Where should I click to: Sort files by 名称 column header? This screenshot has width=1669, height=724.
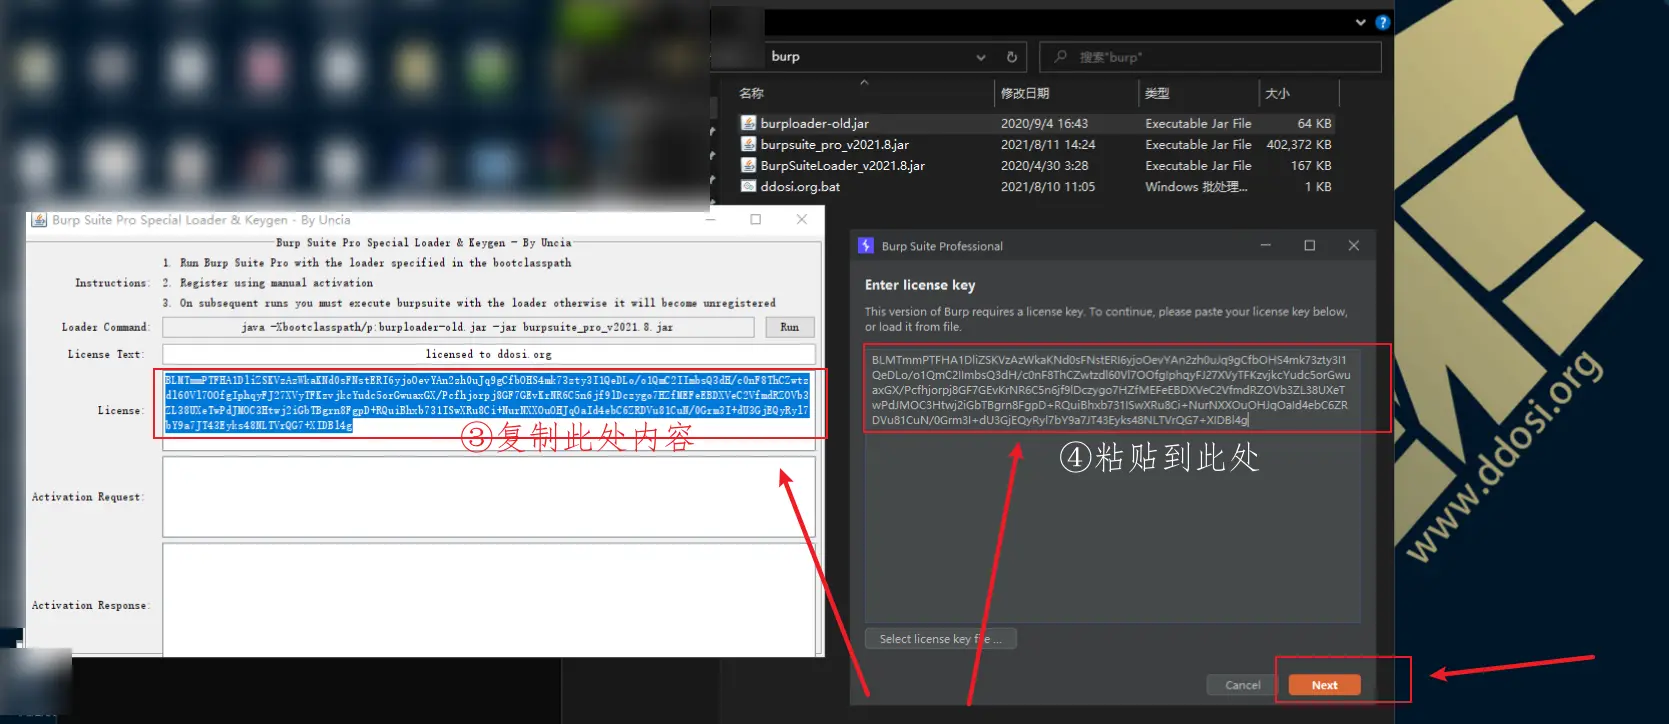point(751,93)
